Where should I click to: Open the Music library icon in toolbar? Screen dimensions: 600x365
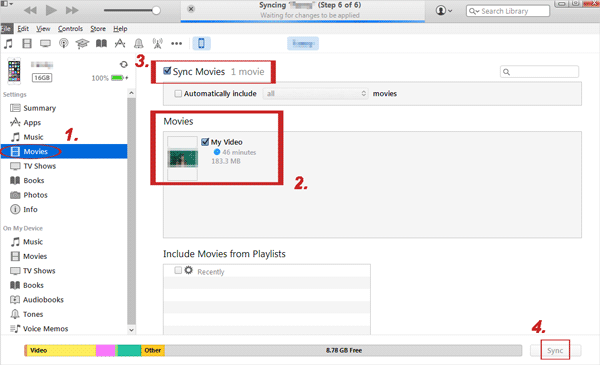pyautogui.click(x=8, y=44)
